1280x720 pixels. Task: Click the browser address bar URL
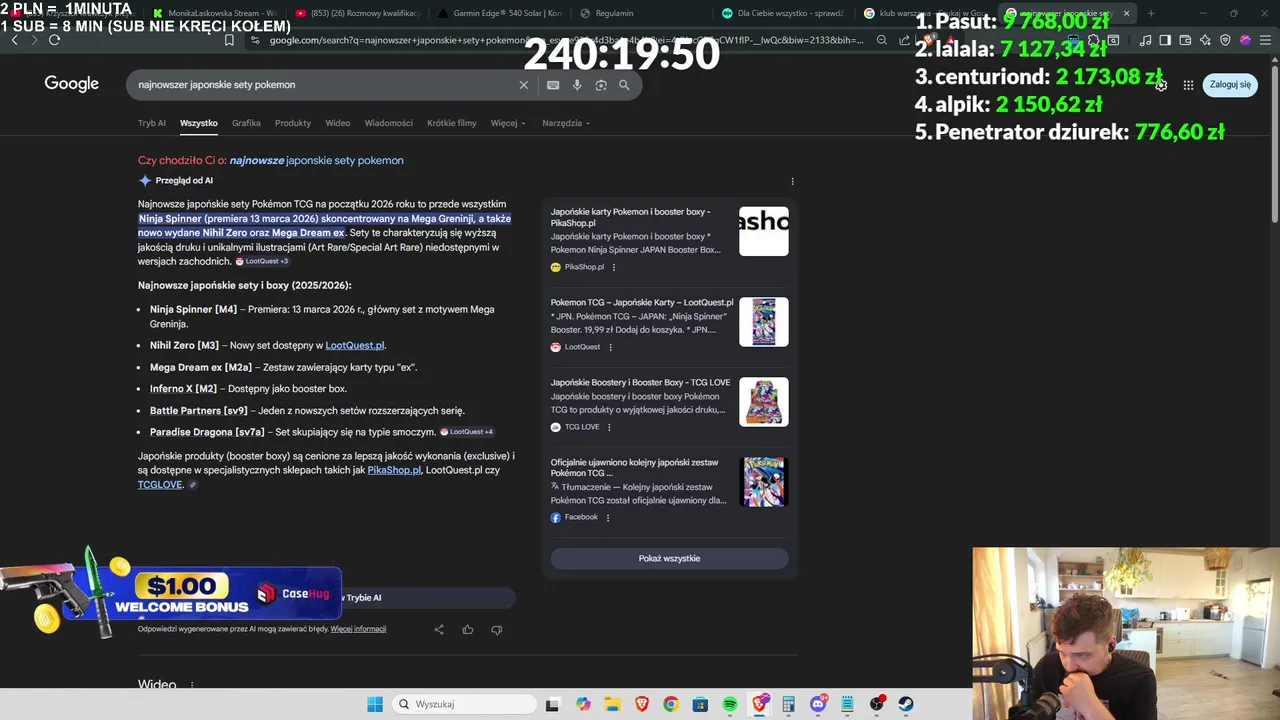click(565, 40)
